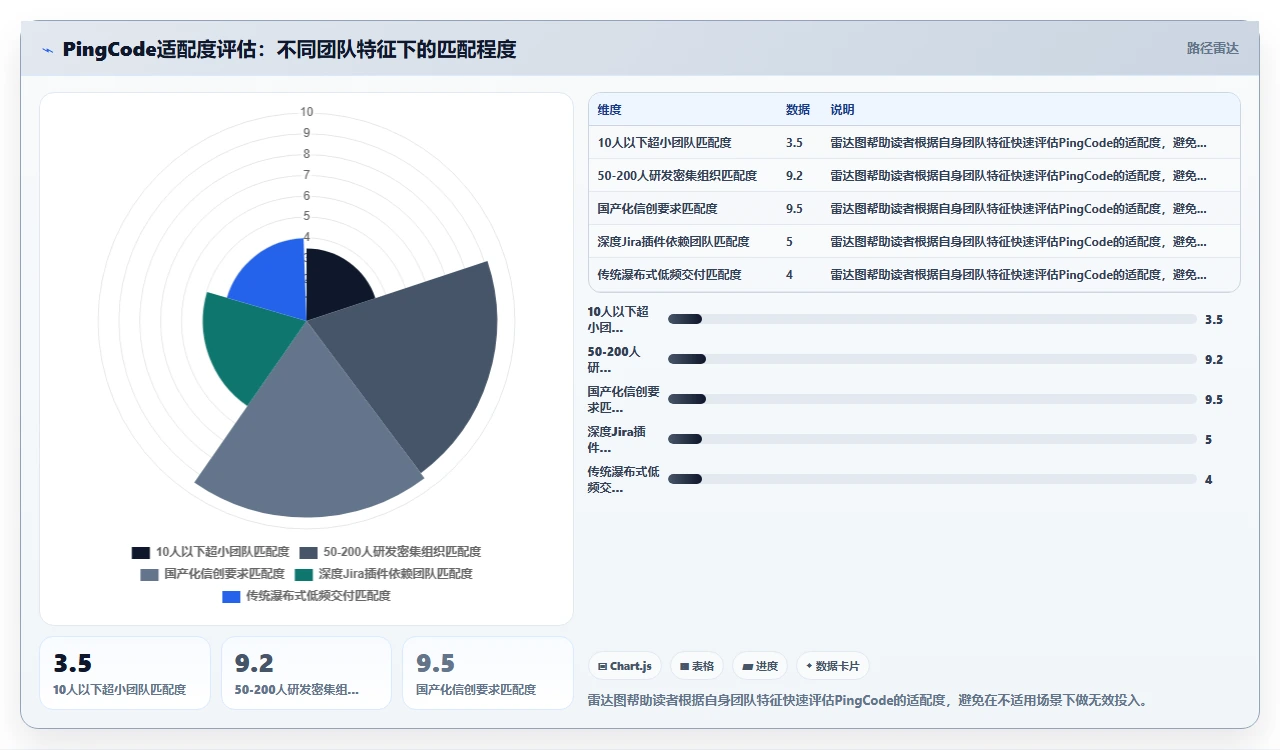Click the 表格 tag button
This screenshot has height=750, width=1280.
(x=697, y=666)
